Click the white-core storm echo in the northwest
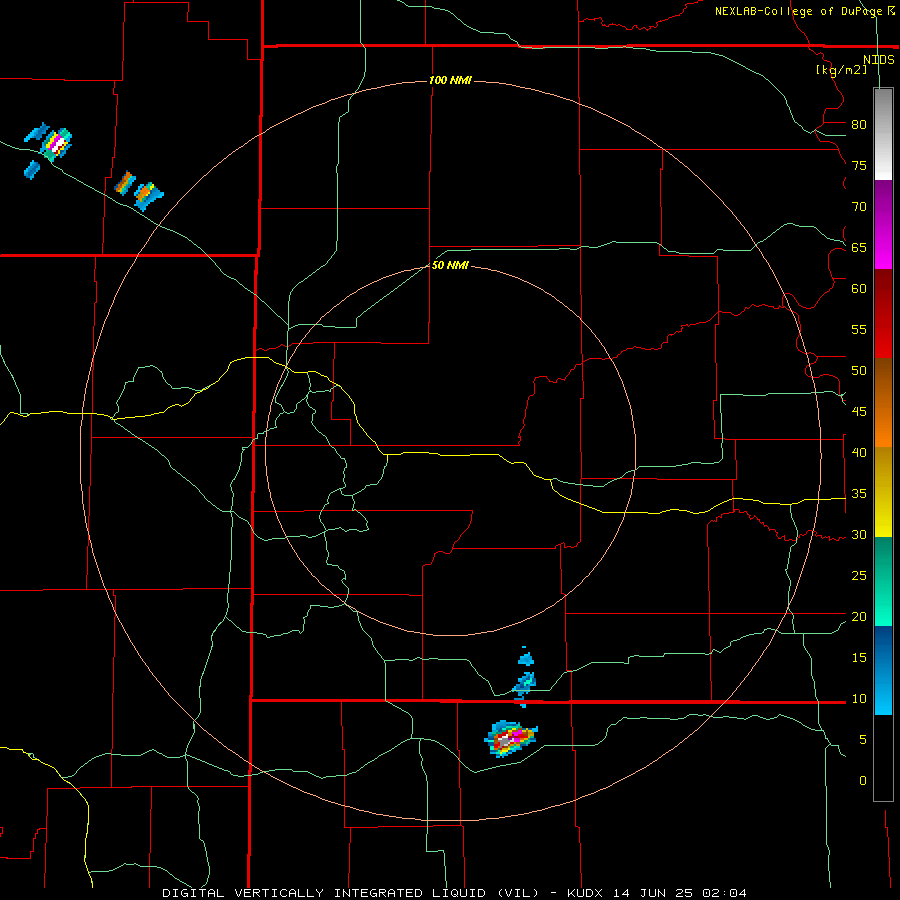The width and height of the screenshot is (900, 900). (x=56, y=143)
